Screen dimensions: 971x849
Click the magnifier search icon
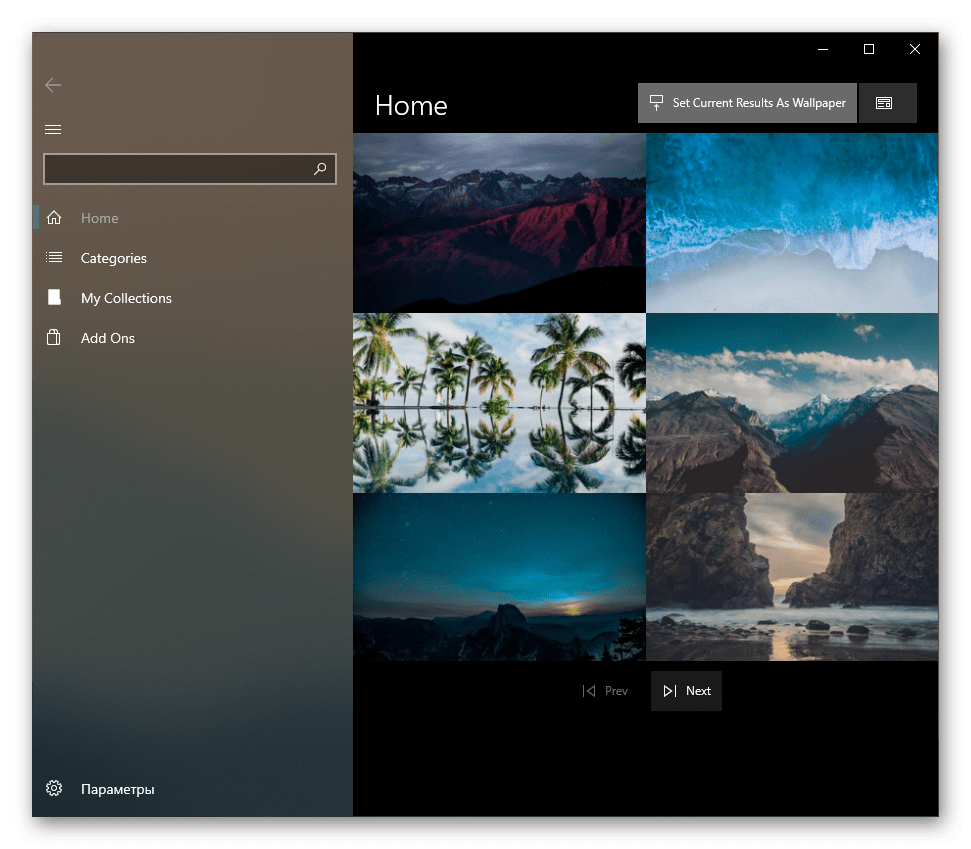click(320, 169)
